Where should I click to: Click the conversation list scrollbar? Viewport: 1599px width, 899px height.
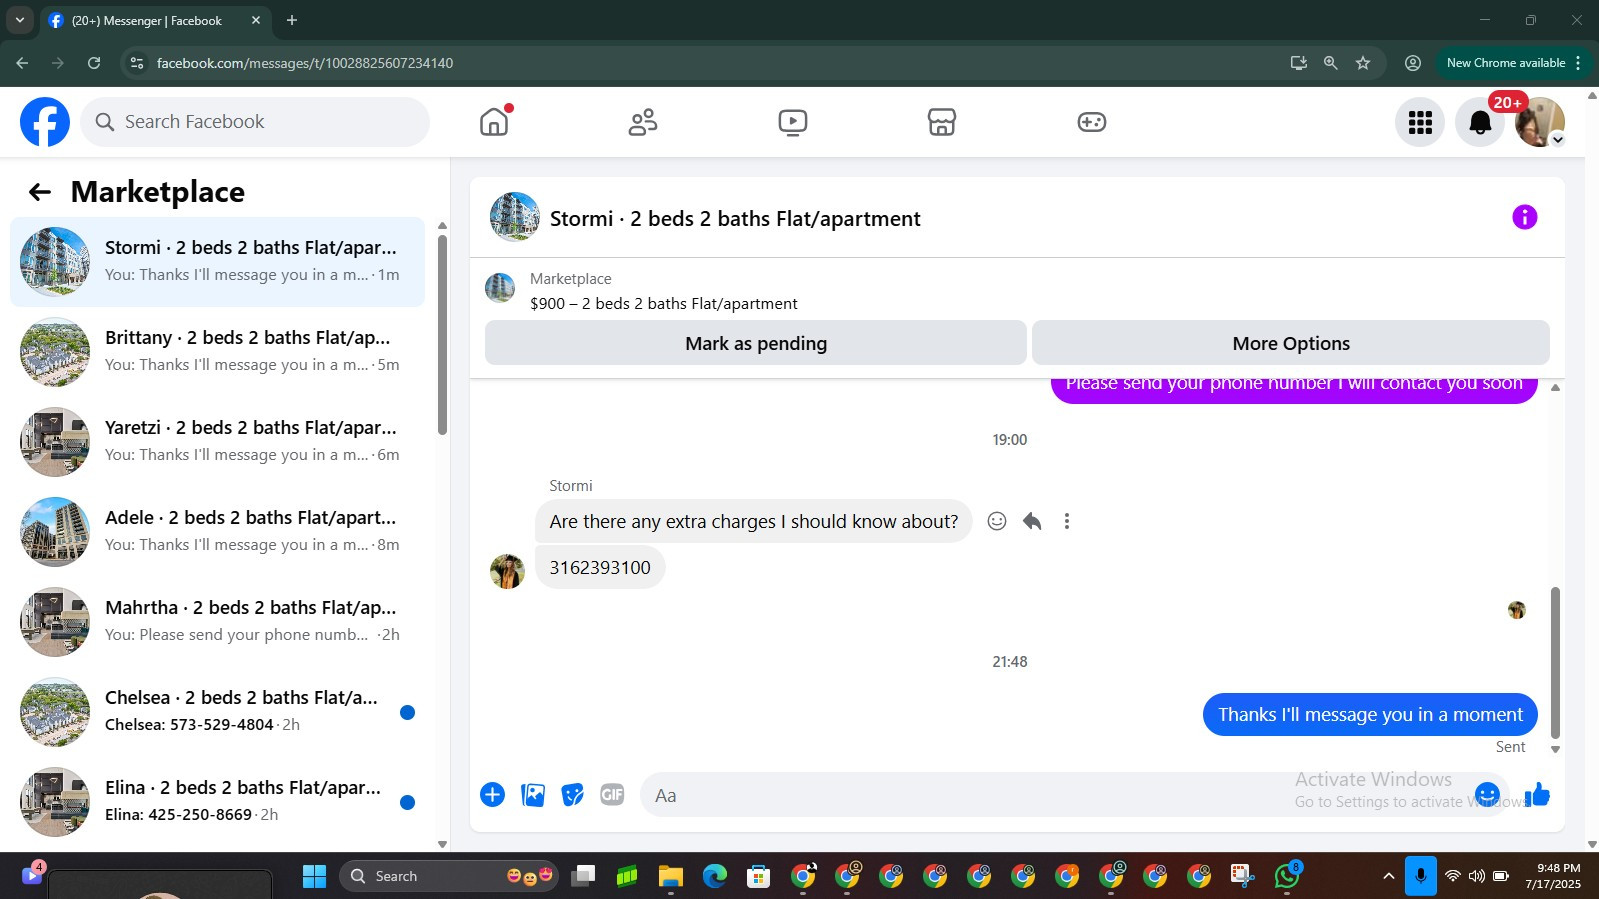(442, 334)
